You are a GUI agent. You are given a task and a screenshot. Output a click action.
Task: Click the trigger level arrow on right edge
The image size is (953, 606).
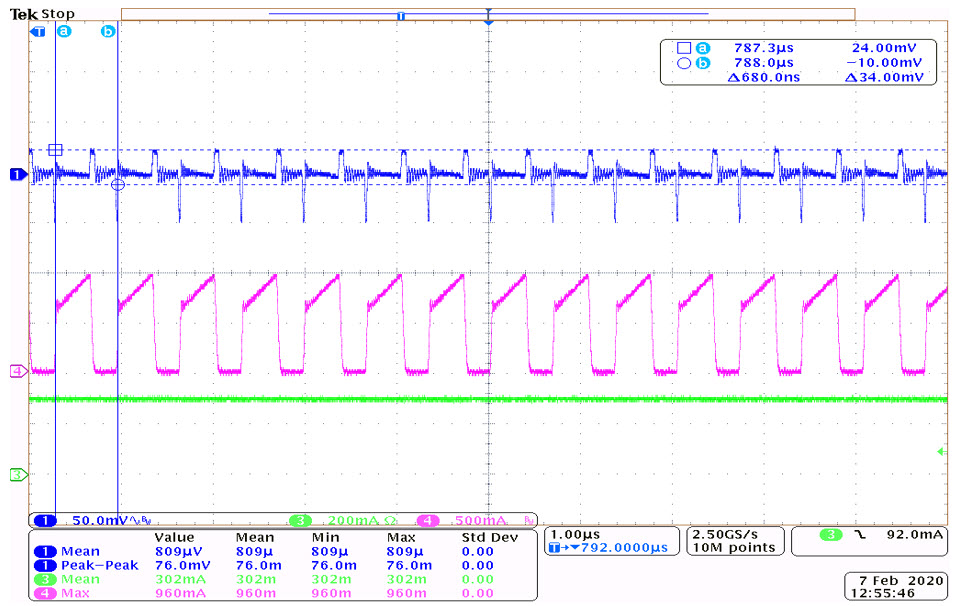click(x=941, y=452)
